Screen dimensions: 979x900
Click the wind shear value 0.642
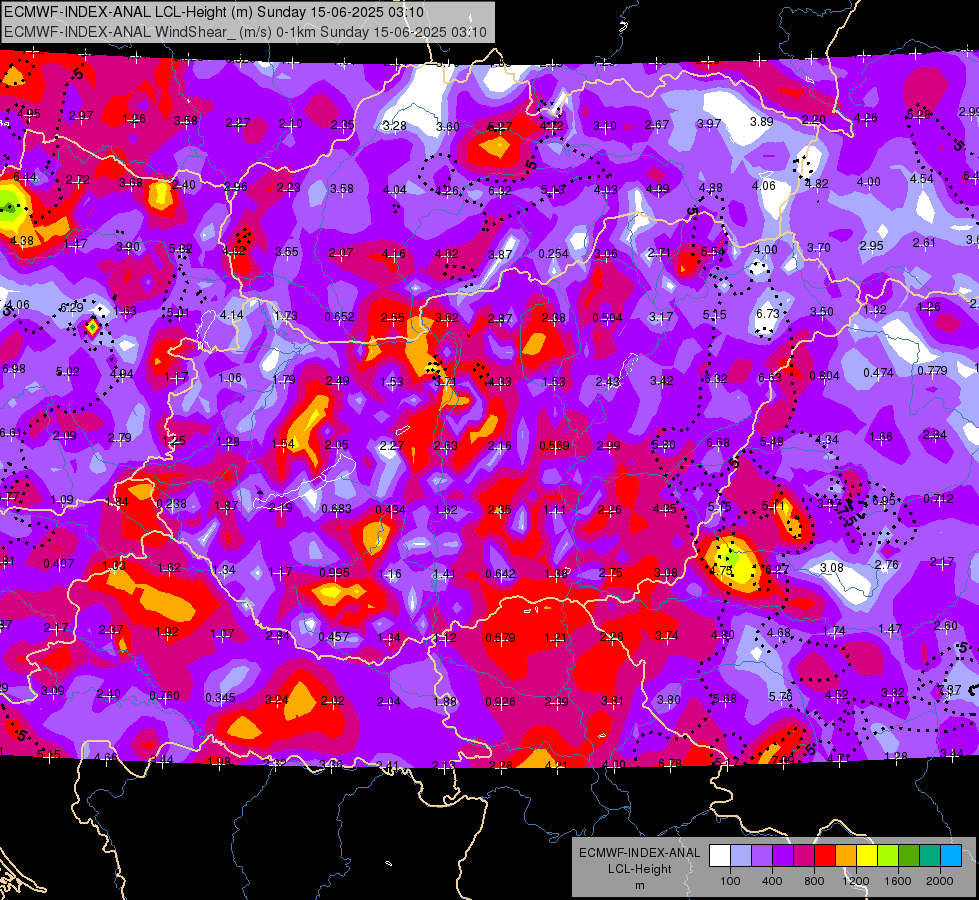pos(500,573)
